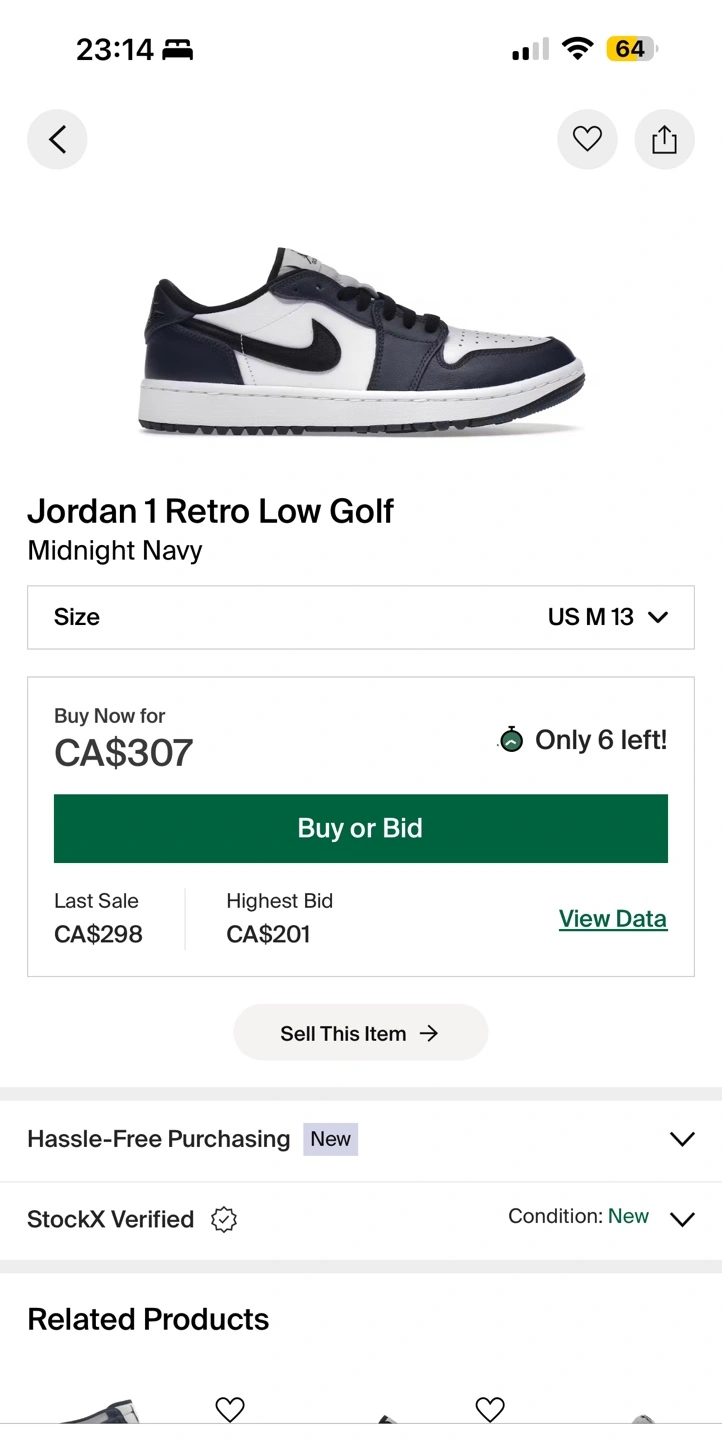The height and width of the screenshot is (1440, 722).
Task: Tap the StockX Verified badge icon
Action: click(224, 1219)
